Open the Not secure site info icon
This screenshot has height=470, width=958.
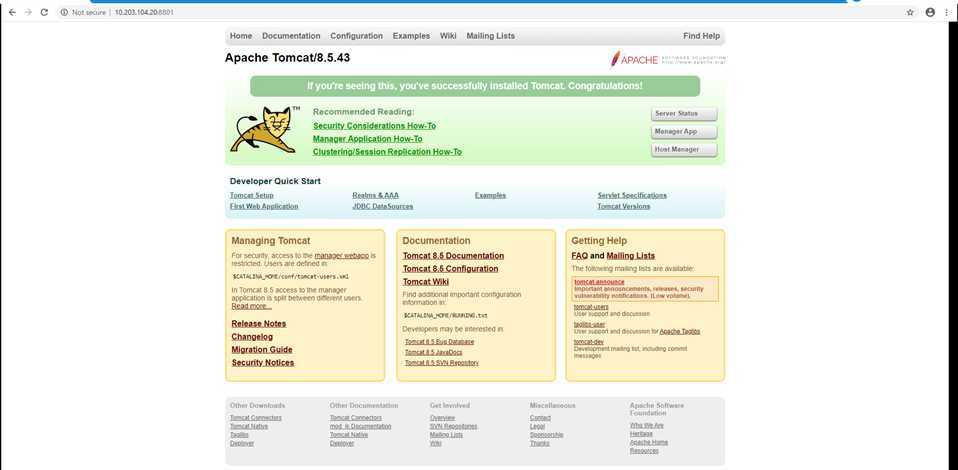64,12
